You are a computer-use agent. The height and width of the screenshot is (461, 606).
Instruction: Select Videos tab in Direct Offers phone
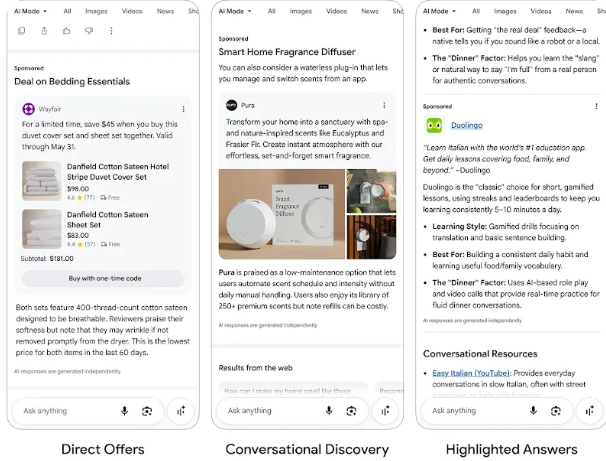click(132, 11)
